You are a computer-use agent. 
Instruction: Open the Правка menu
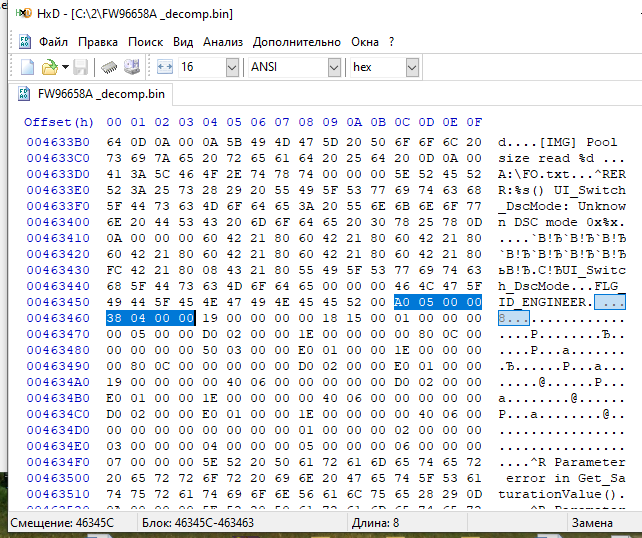[x=98, y=42]
